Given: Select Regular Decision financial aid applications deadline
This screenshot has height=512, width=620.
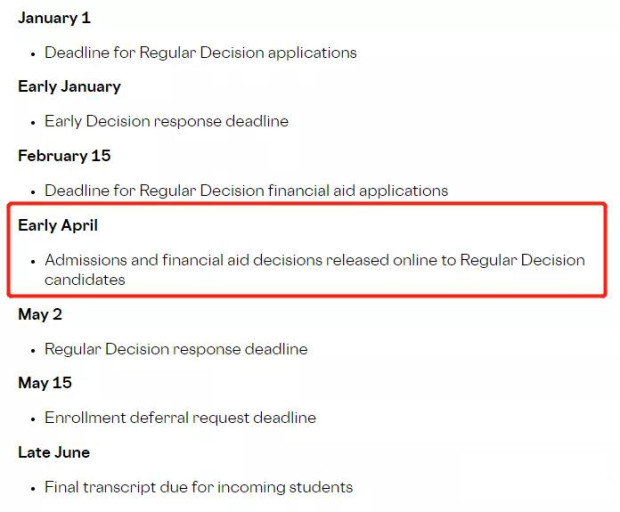Looking at the screenshot, I should [246, 191].
